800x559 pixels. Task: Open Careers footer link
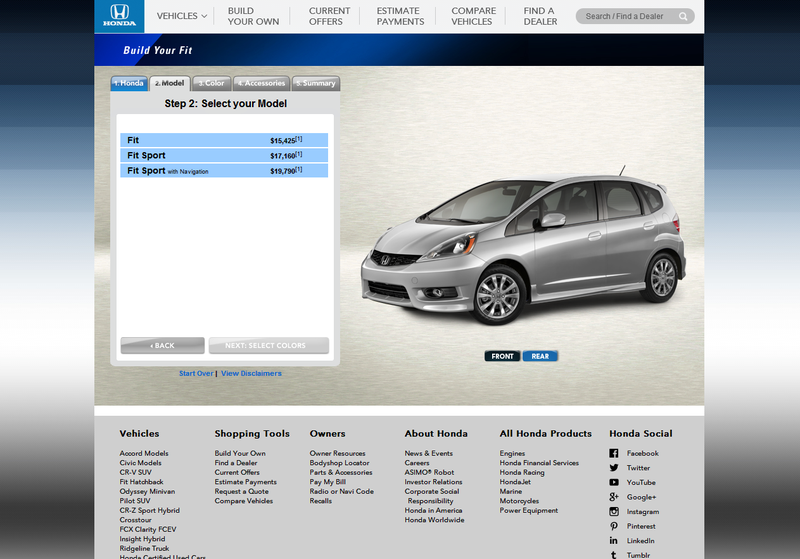point(417,463)
